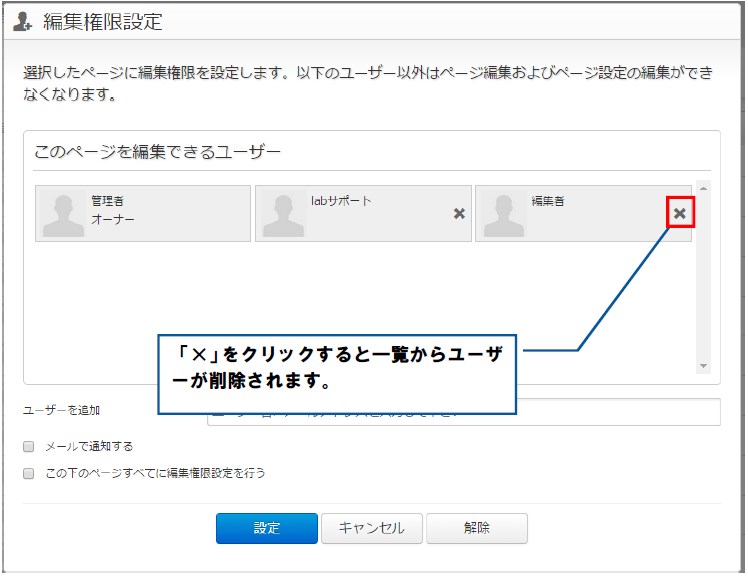Image resolution: width=748 pixels, height=576 pixels.
Task: Click the キャンセル button
Action: [x=372, y=528]
